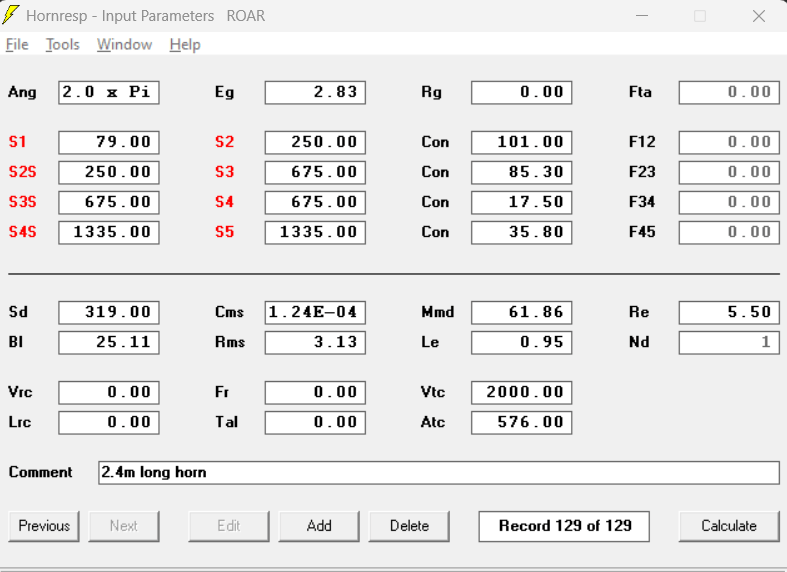
Task: Click the Comment label
Action: coord(41,472)
